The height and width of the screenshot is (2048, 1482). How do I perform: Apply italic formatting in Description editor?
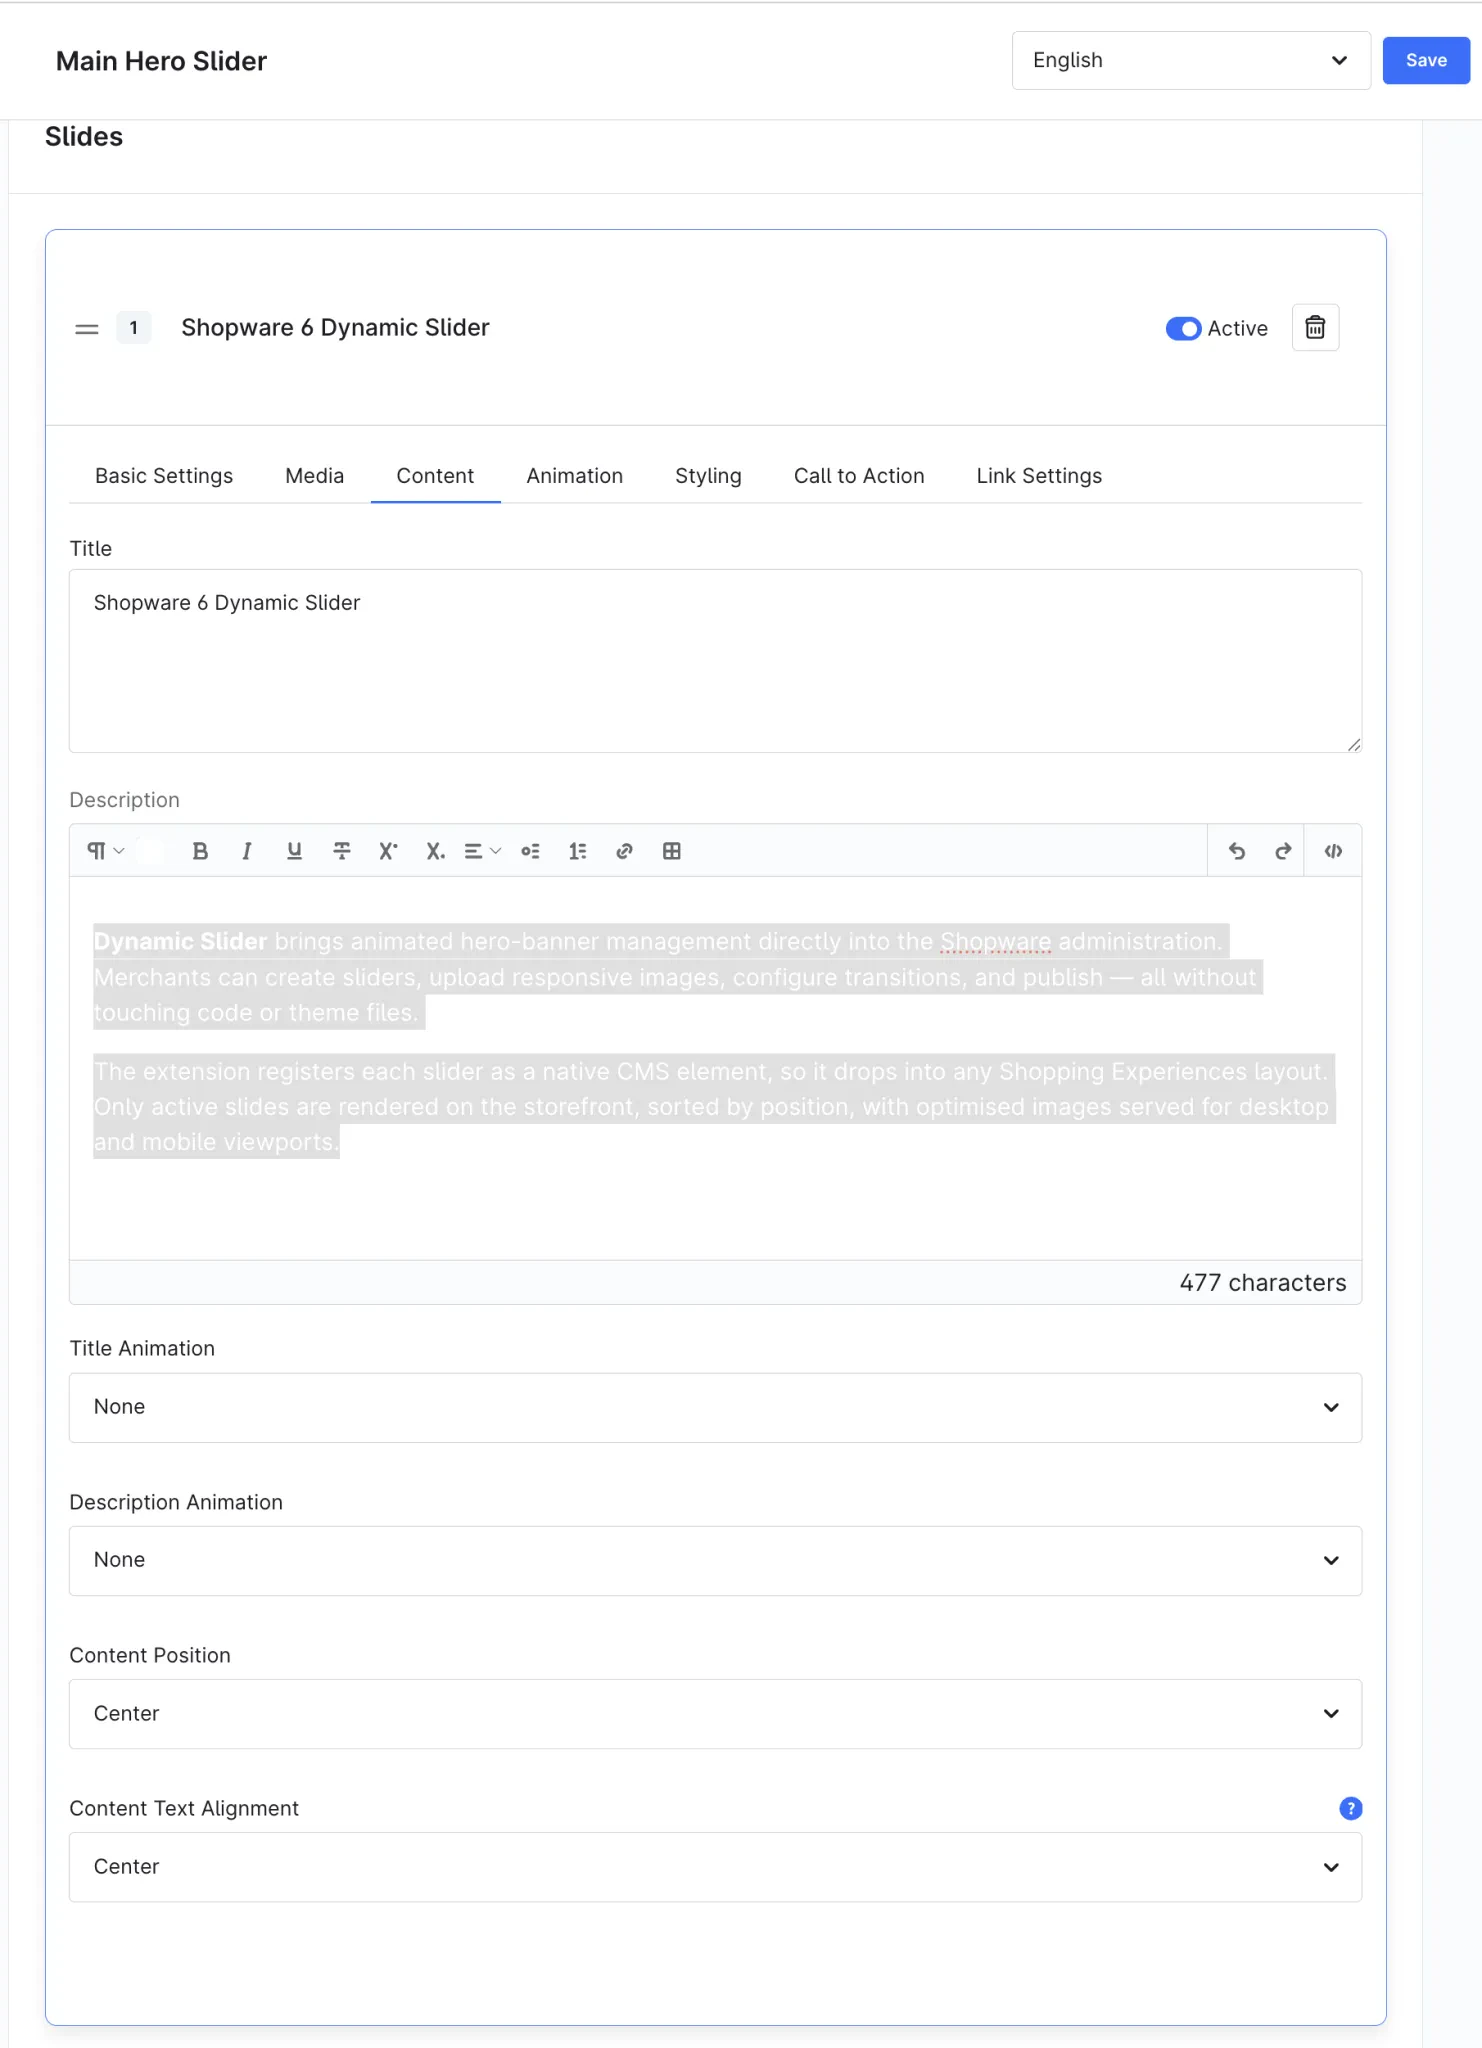tap(247, 851)
